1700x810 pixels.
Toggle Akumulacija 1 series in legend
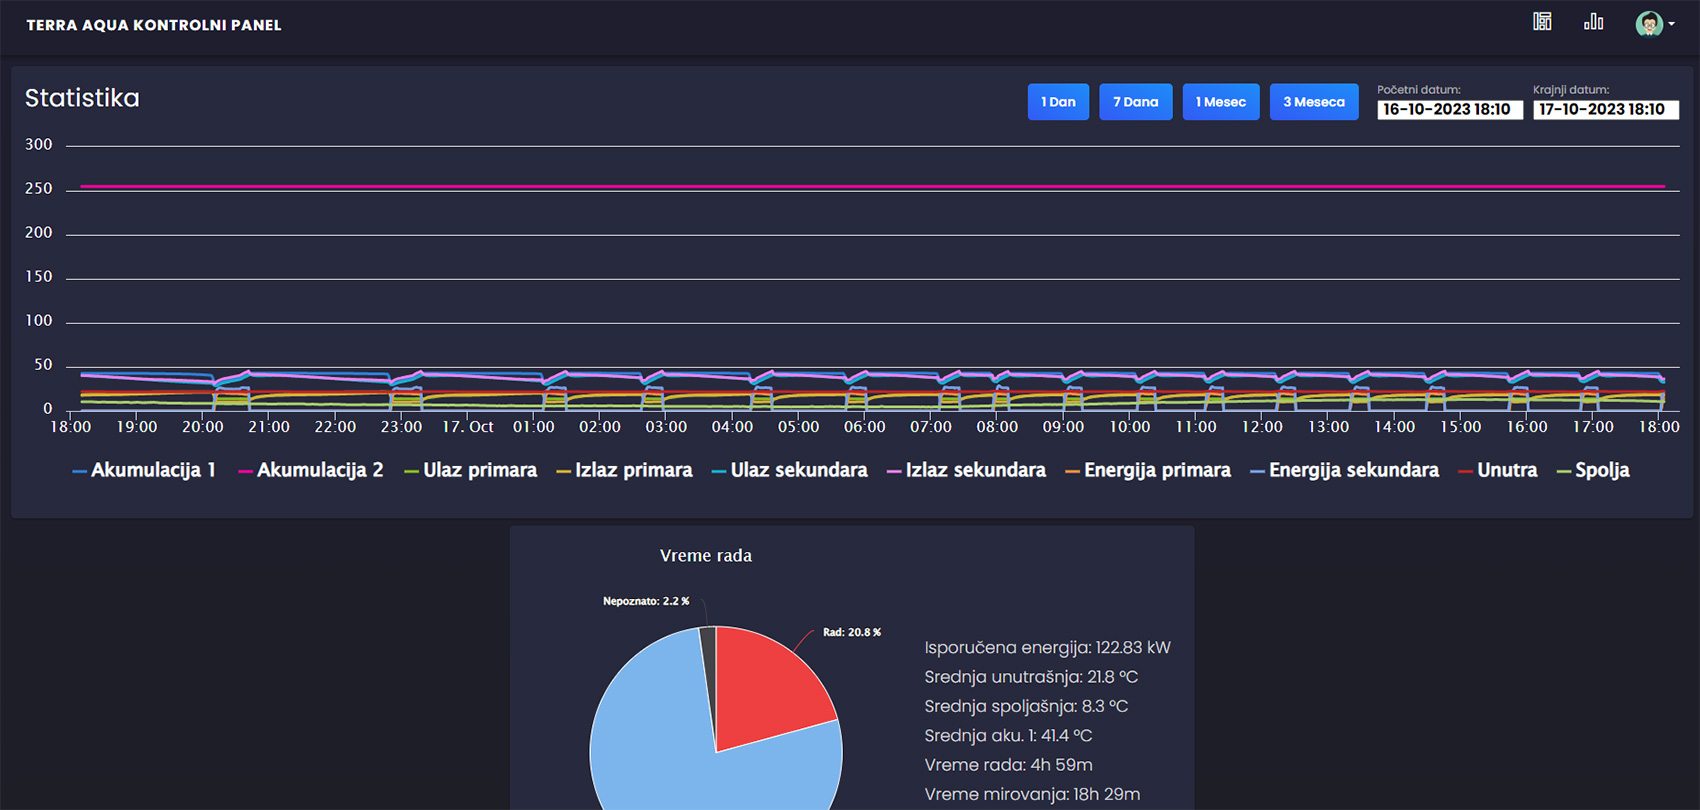[x=144, y=470]
